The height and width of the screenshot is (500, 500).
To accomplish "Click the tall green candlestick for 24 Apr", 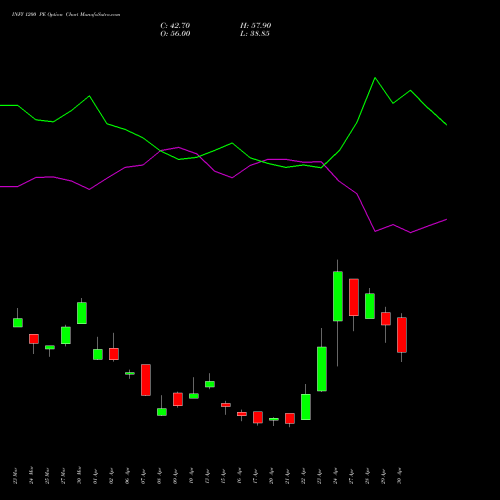I will click(x=338, y=296).
